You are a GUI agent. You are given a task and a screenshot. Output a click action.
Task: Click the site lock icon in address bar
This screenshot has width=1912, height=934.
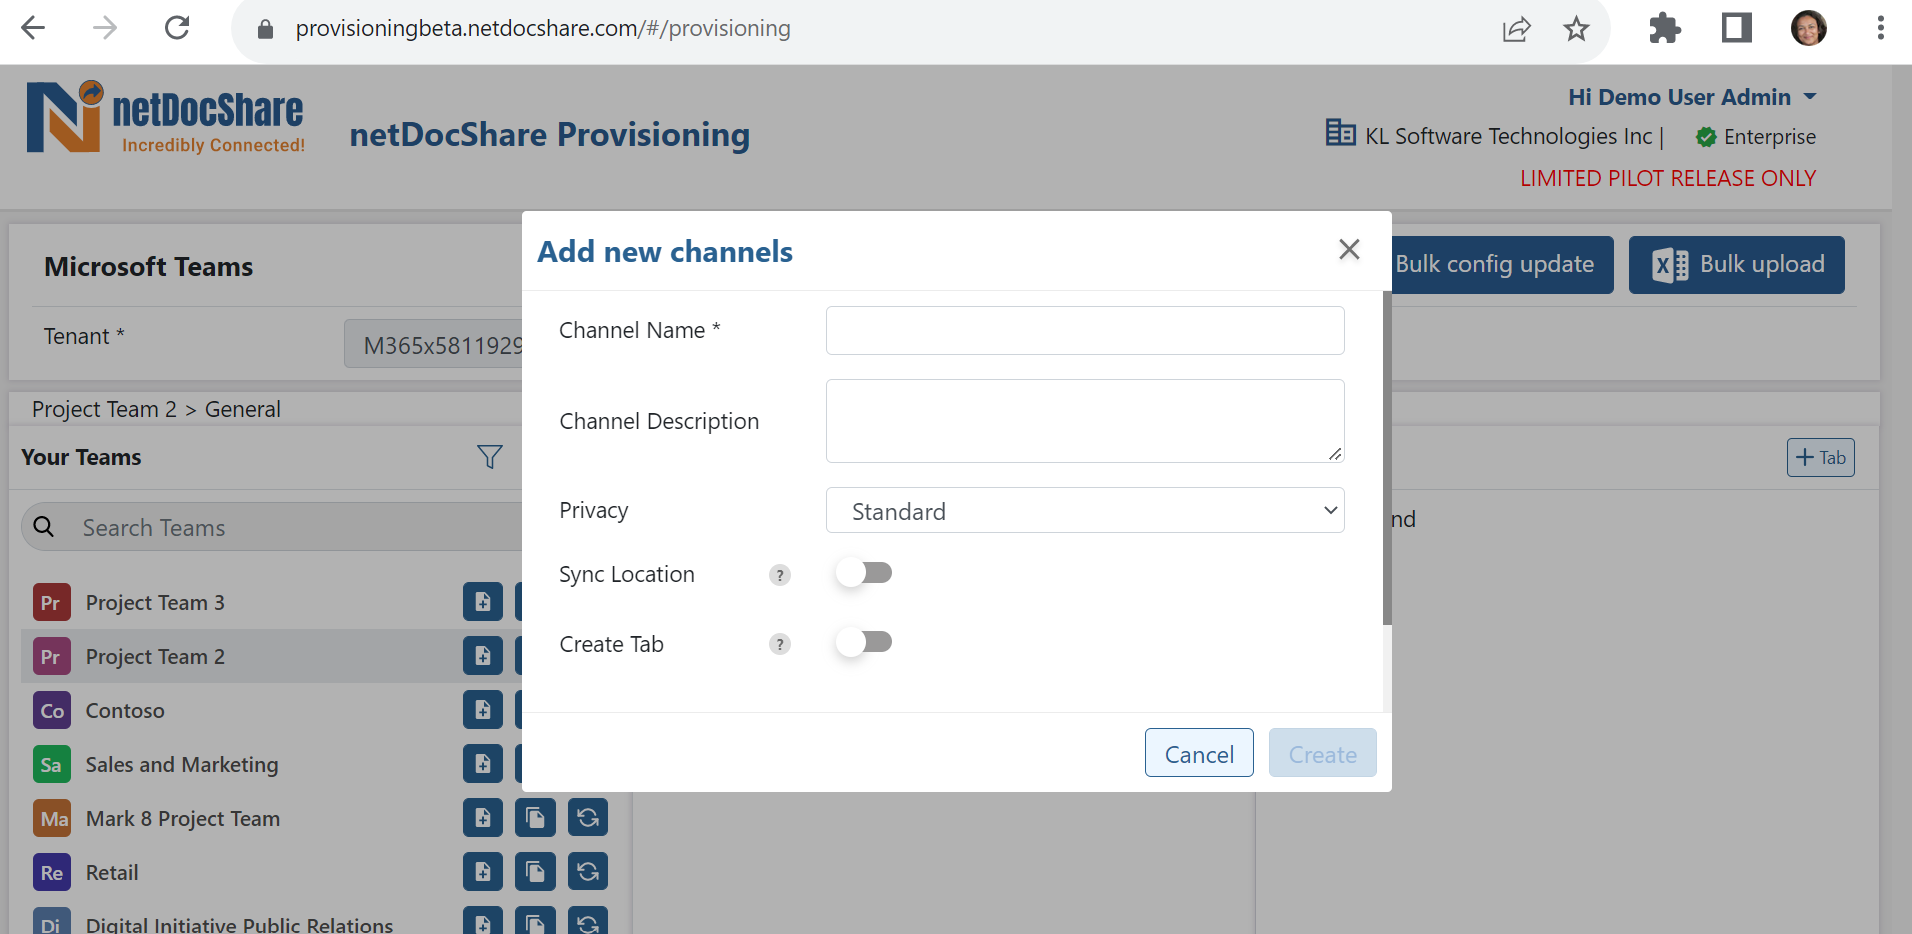(265, 29)
